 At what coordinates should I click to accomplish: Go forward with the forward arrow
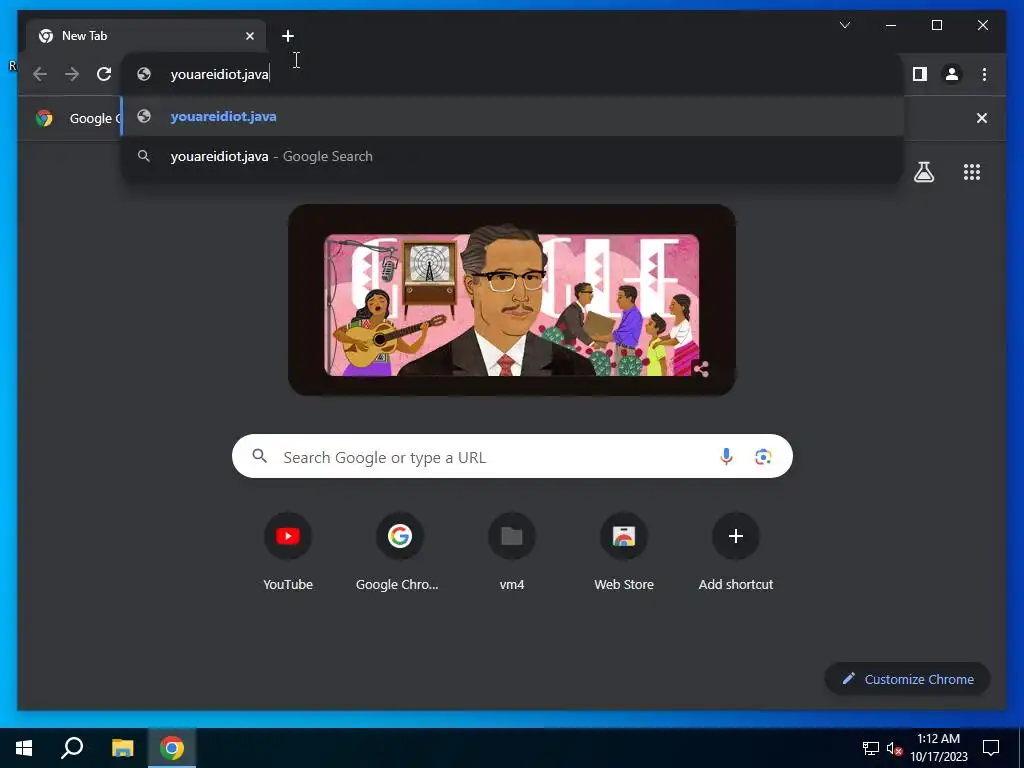pos(72,74)
